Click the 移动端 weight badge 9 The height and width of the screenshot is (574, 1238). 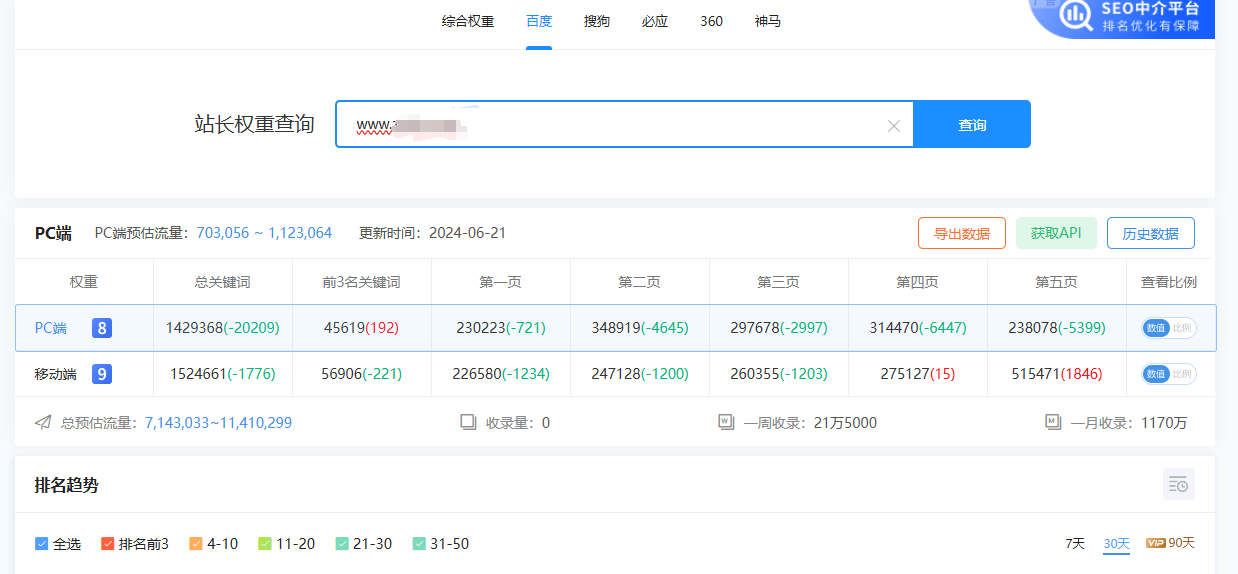click(102, 374)
